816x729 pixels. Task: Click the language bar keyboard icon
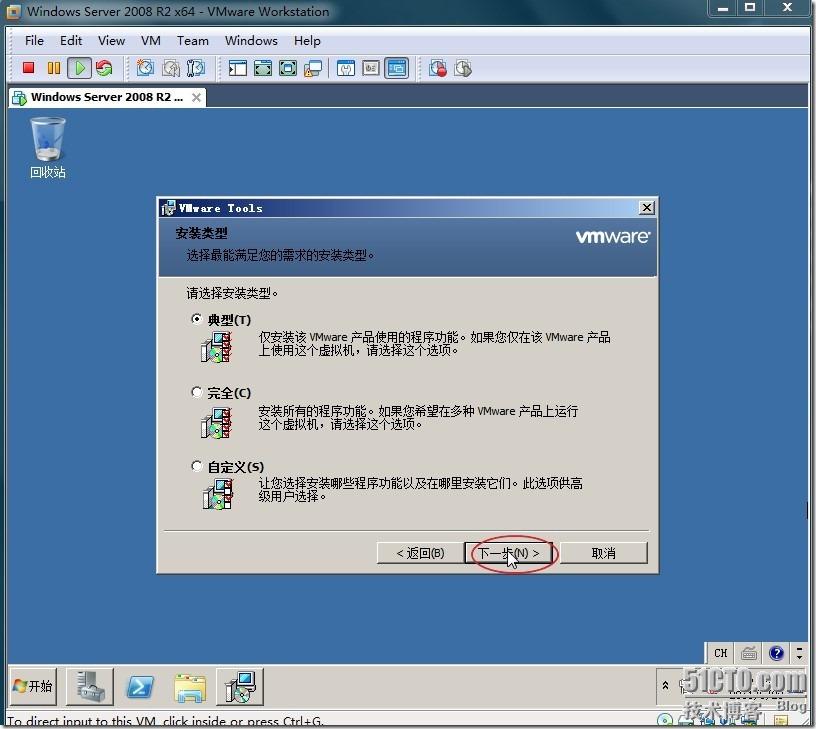[749, 653]
